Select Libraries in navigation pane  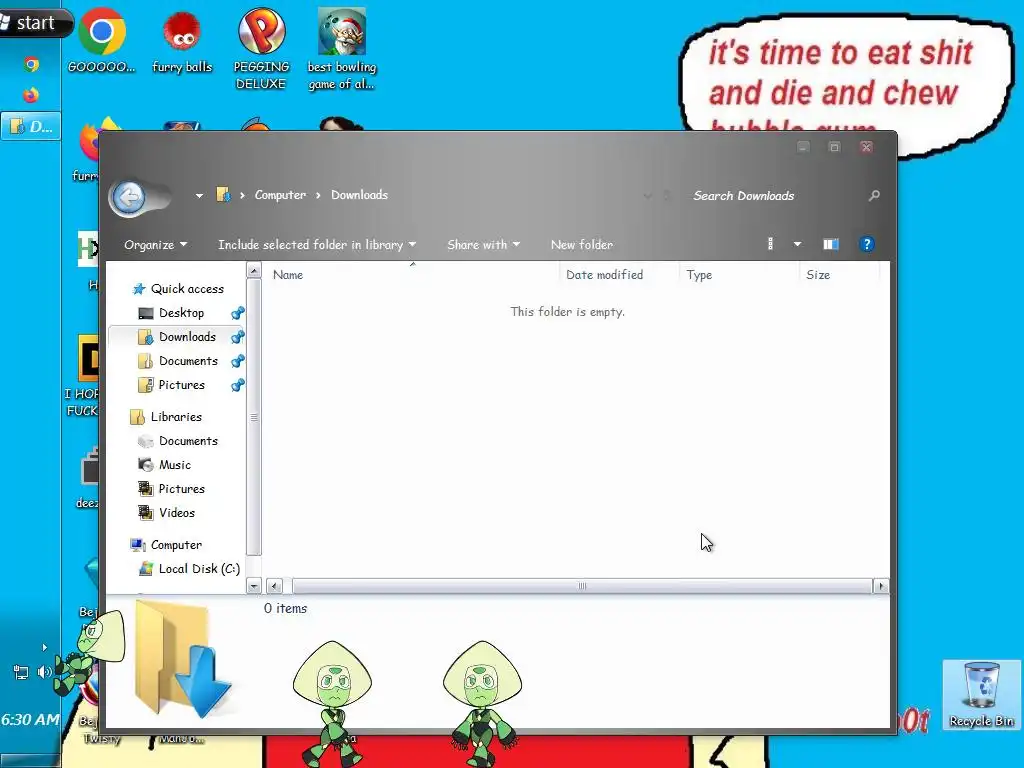(176, 417)
